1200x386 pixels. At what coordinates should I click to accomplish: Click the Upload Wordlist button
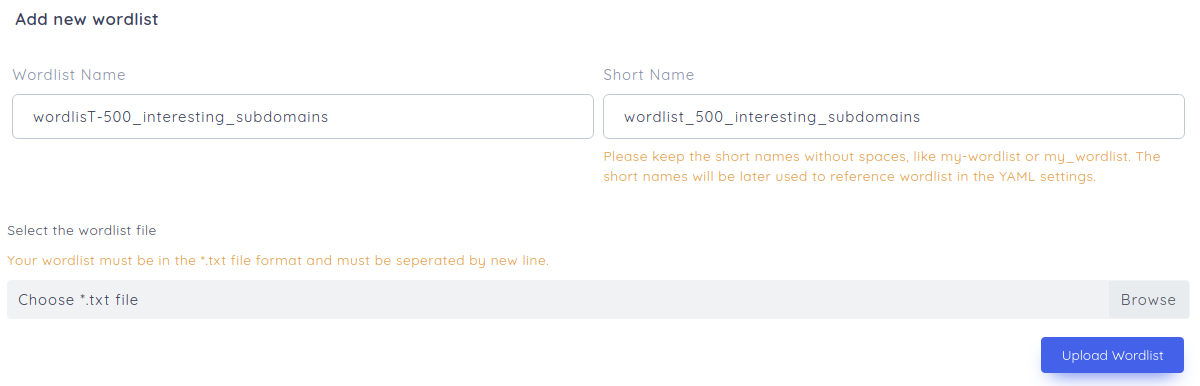[x=1112, y=355]
